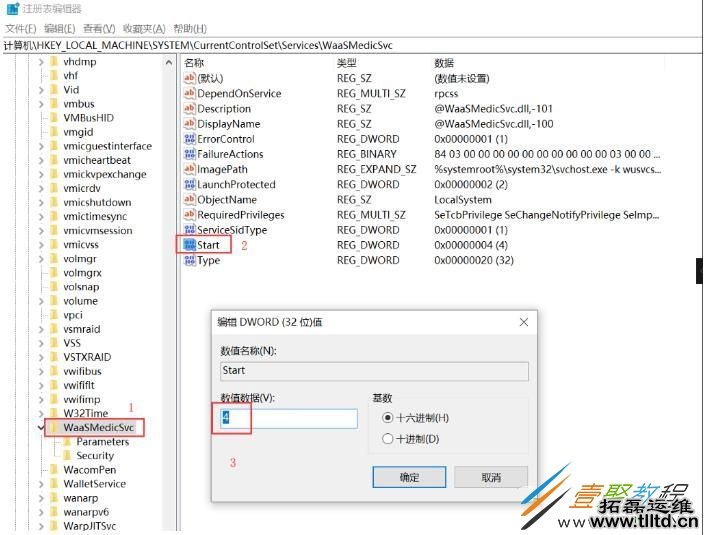Screen dimensions: 704x535
Task: Confirm the dialog with 确定 button
Action: (409, 477)
